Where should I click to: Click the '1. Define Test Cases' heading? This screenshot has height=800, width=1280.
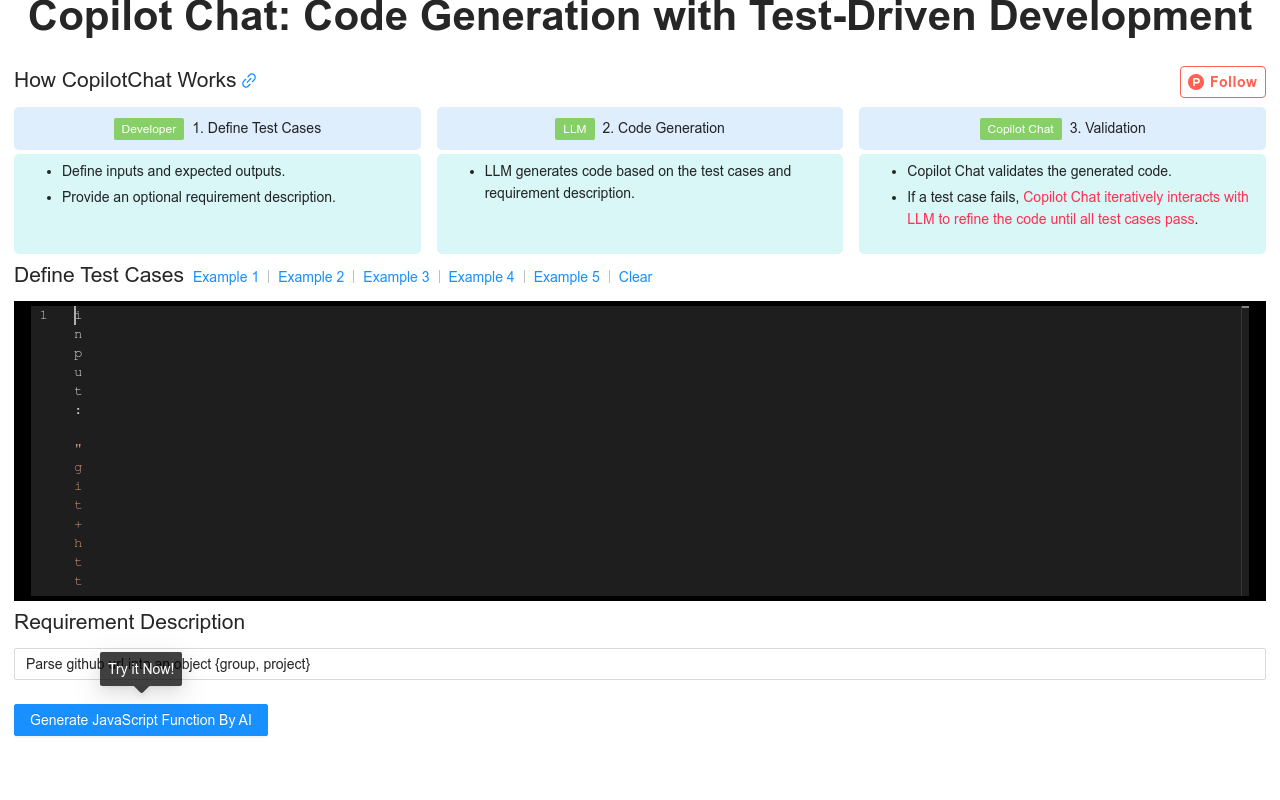tap(257, 128)
